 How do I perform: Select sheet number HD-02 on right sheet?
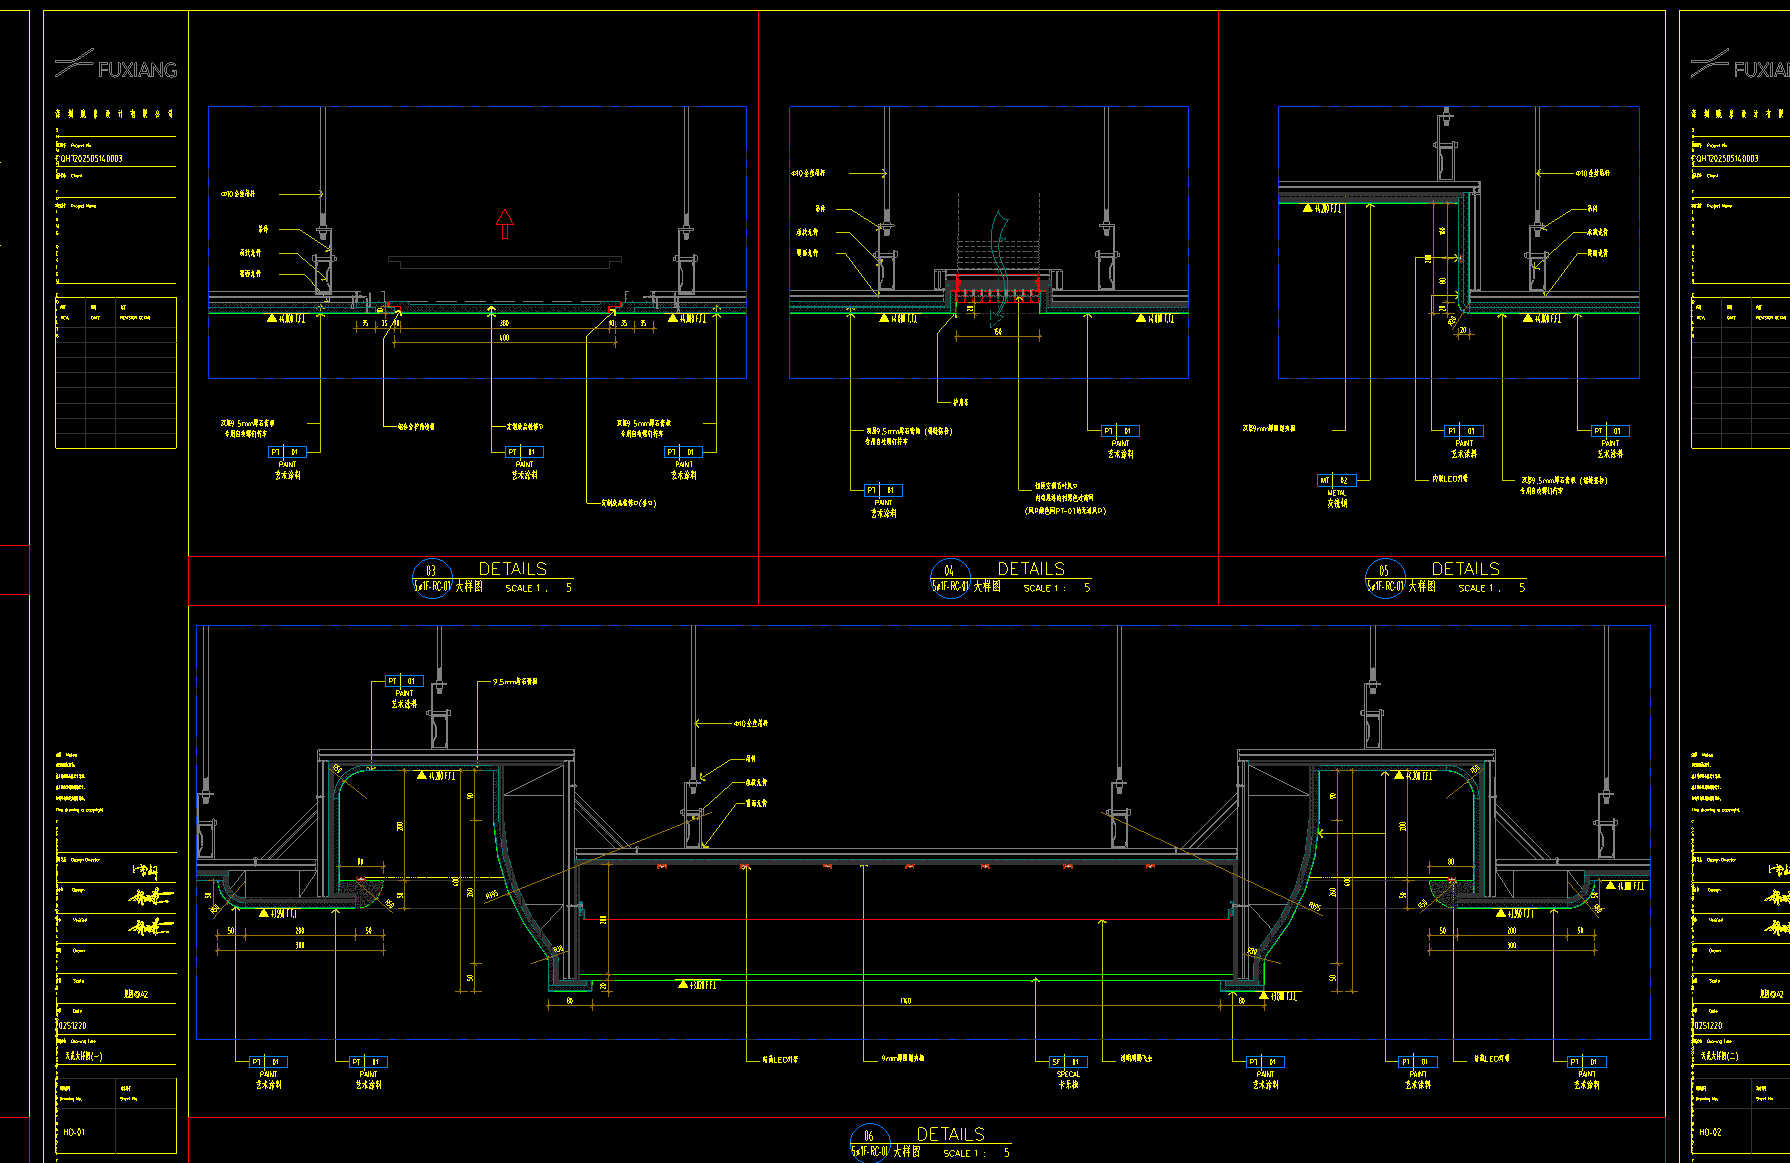(x=1710, y=1133)
